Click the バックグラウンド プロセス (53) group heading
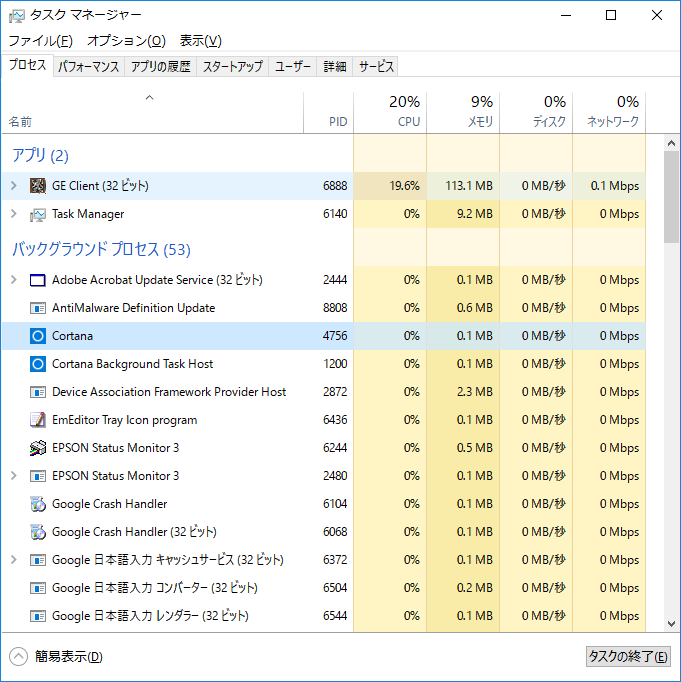The width and height of the screenshot is (681, 682). click(101, 249)
